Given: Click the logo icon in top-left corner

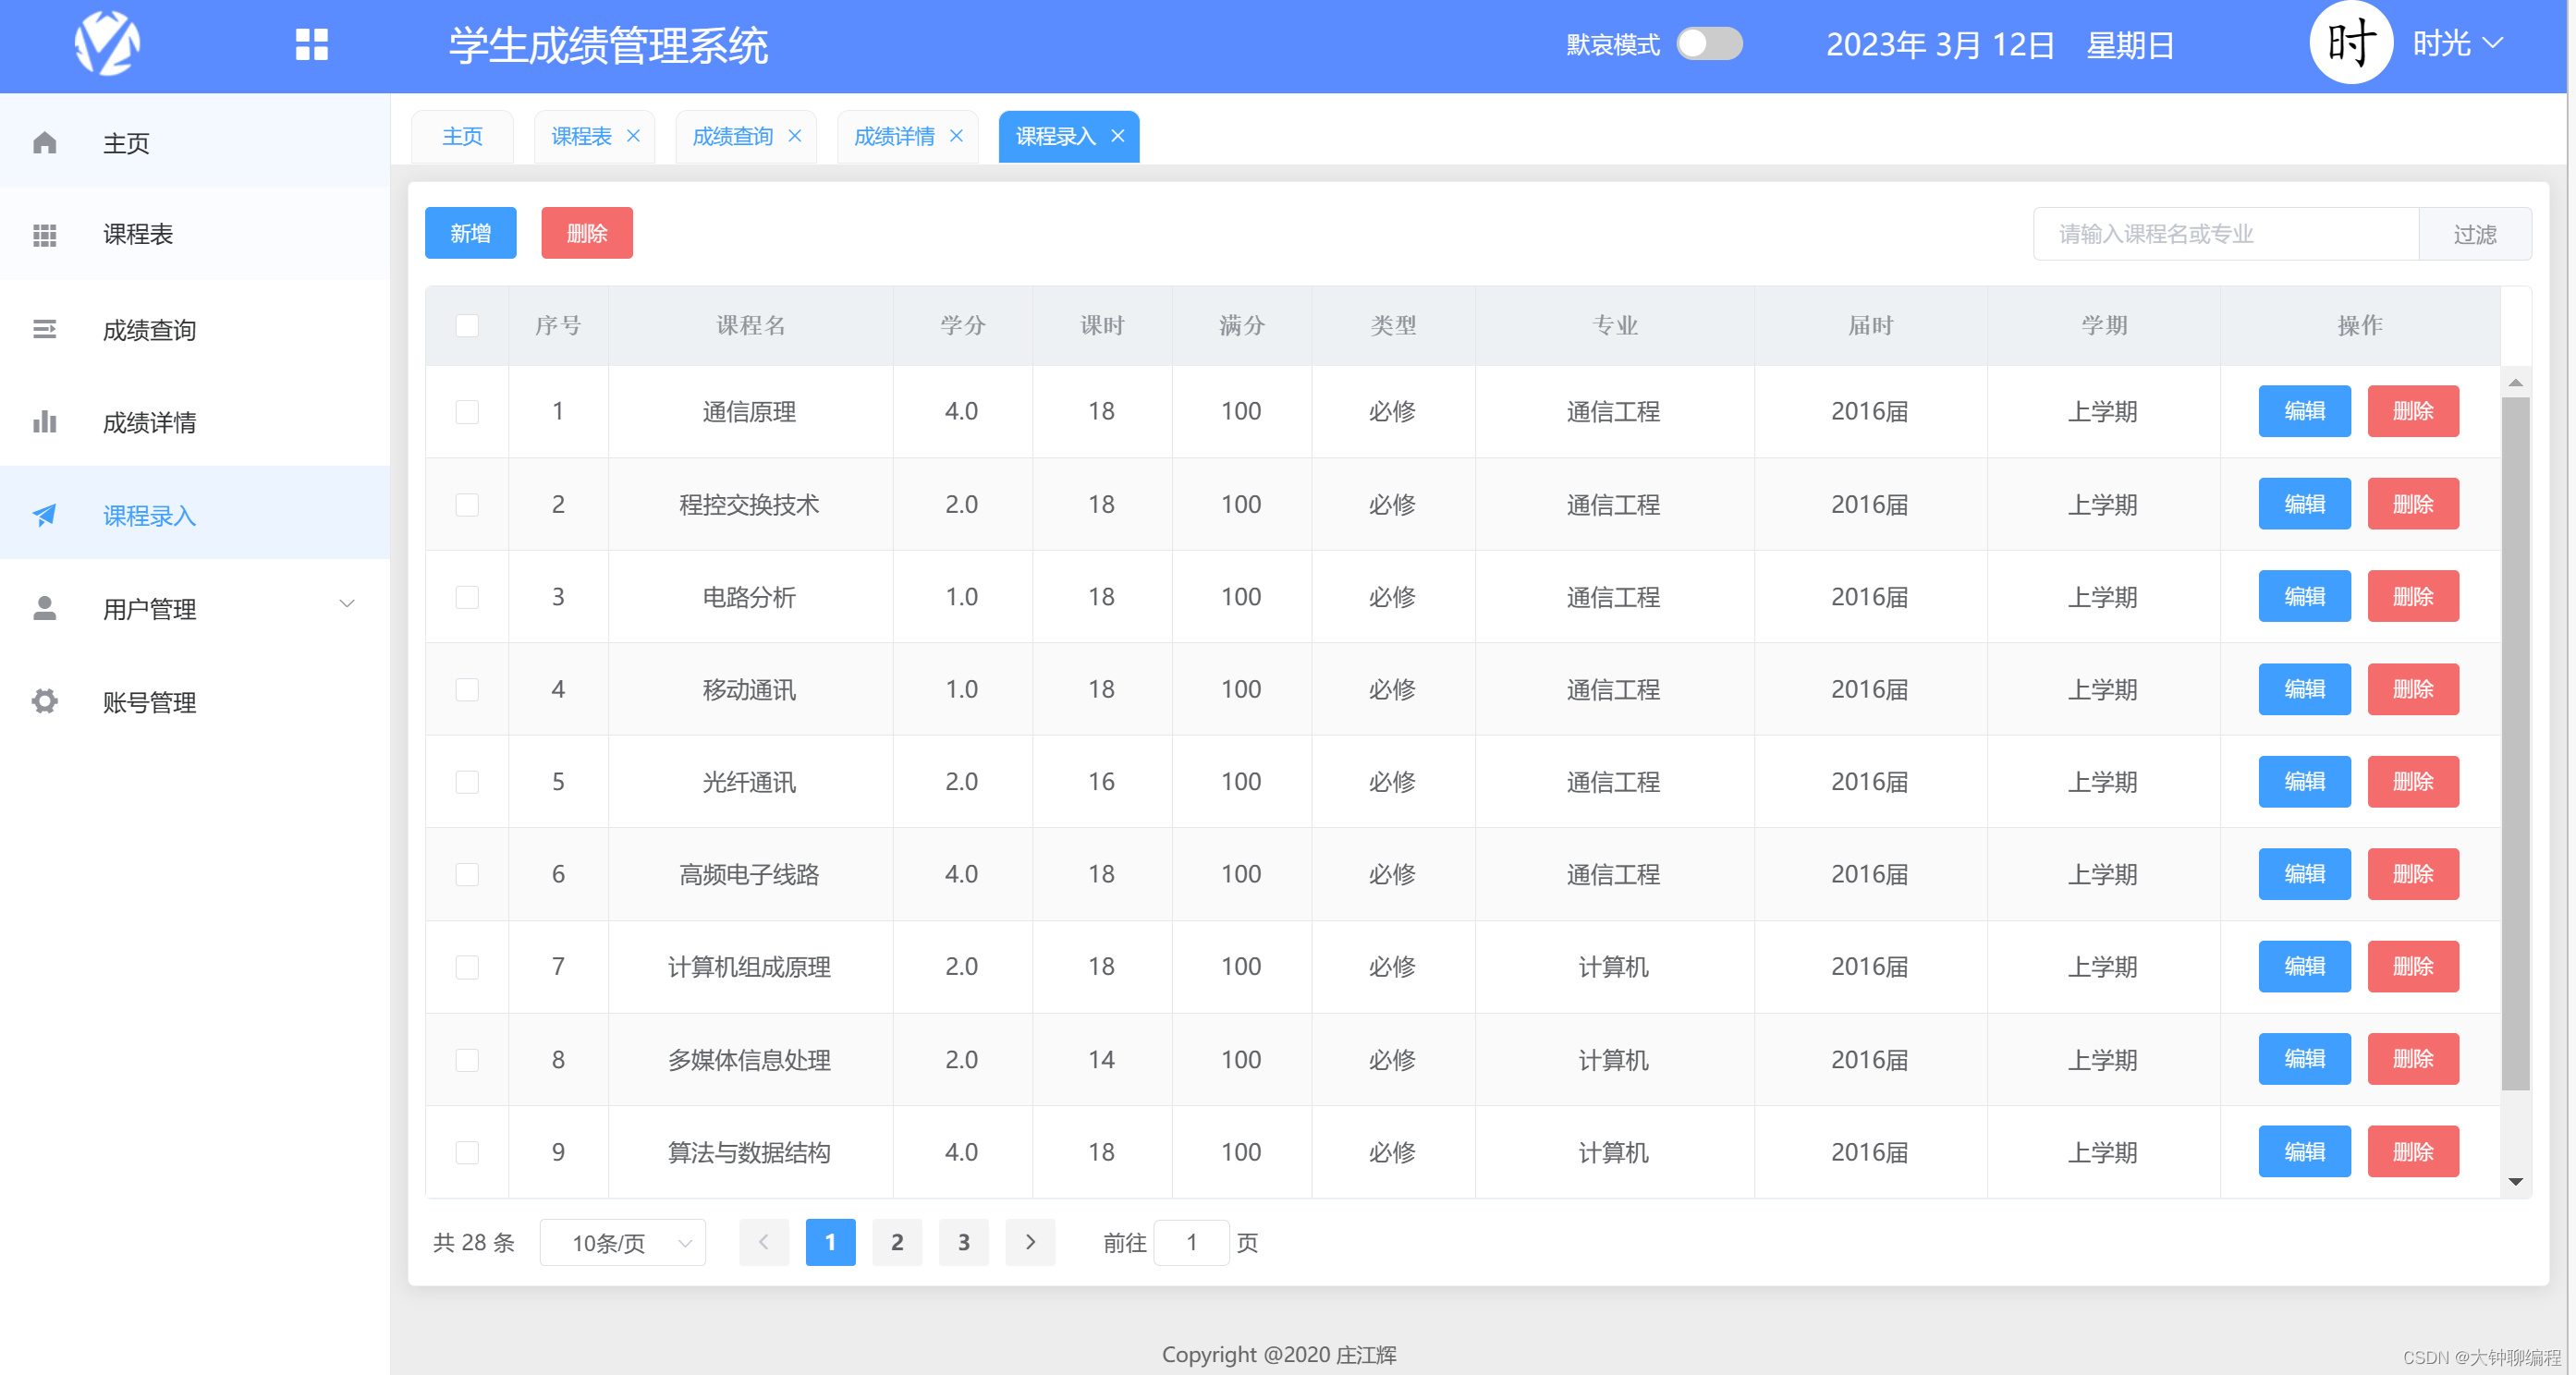Looking at the screenshot, I should 107,44.
